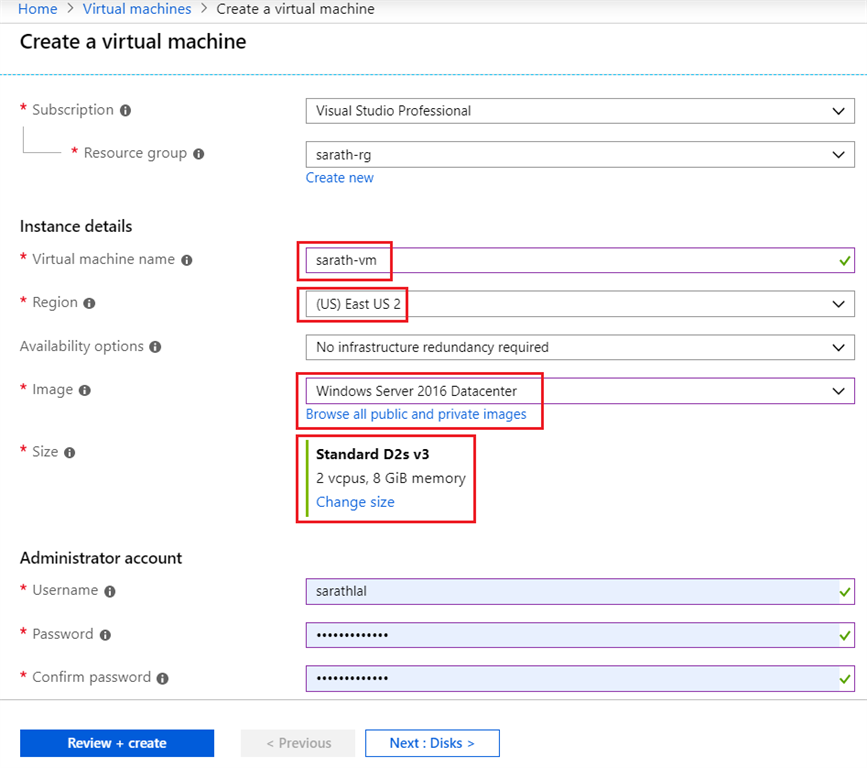This screenshot has width=867, height=768.
Task: Click the info icon beside Region
Action: pos(90,303)
